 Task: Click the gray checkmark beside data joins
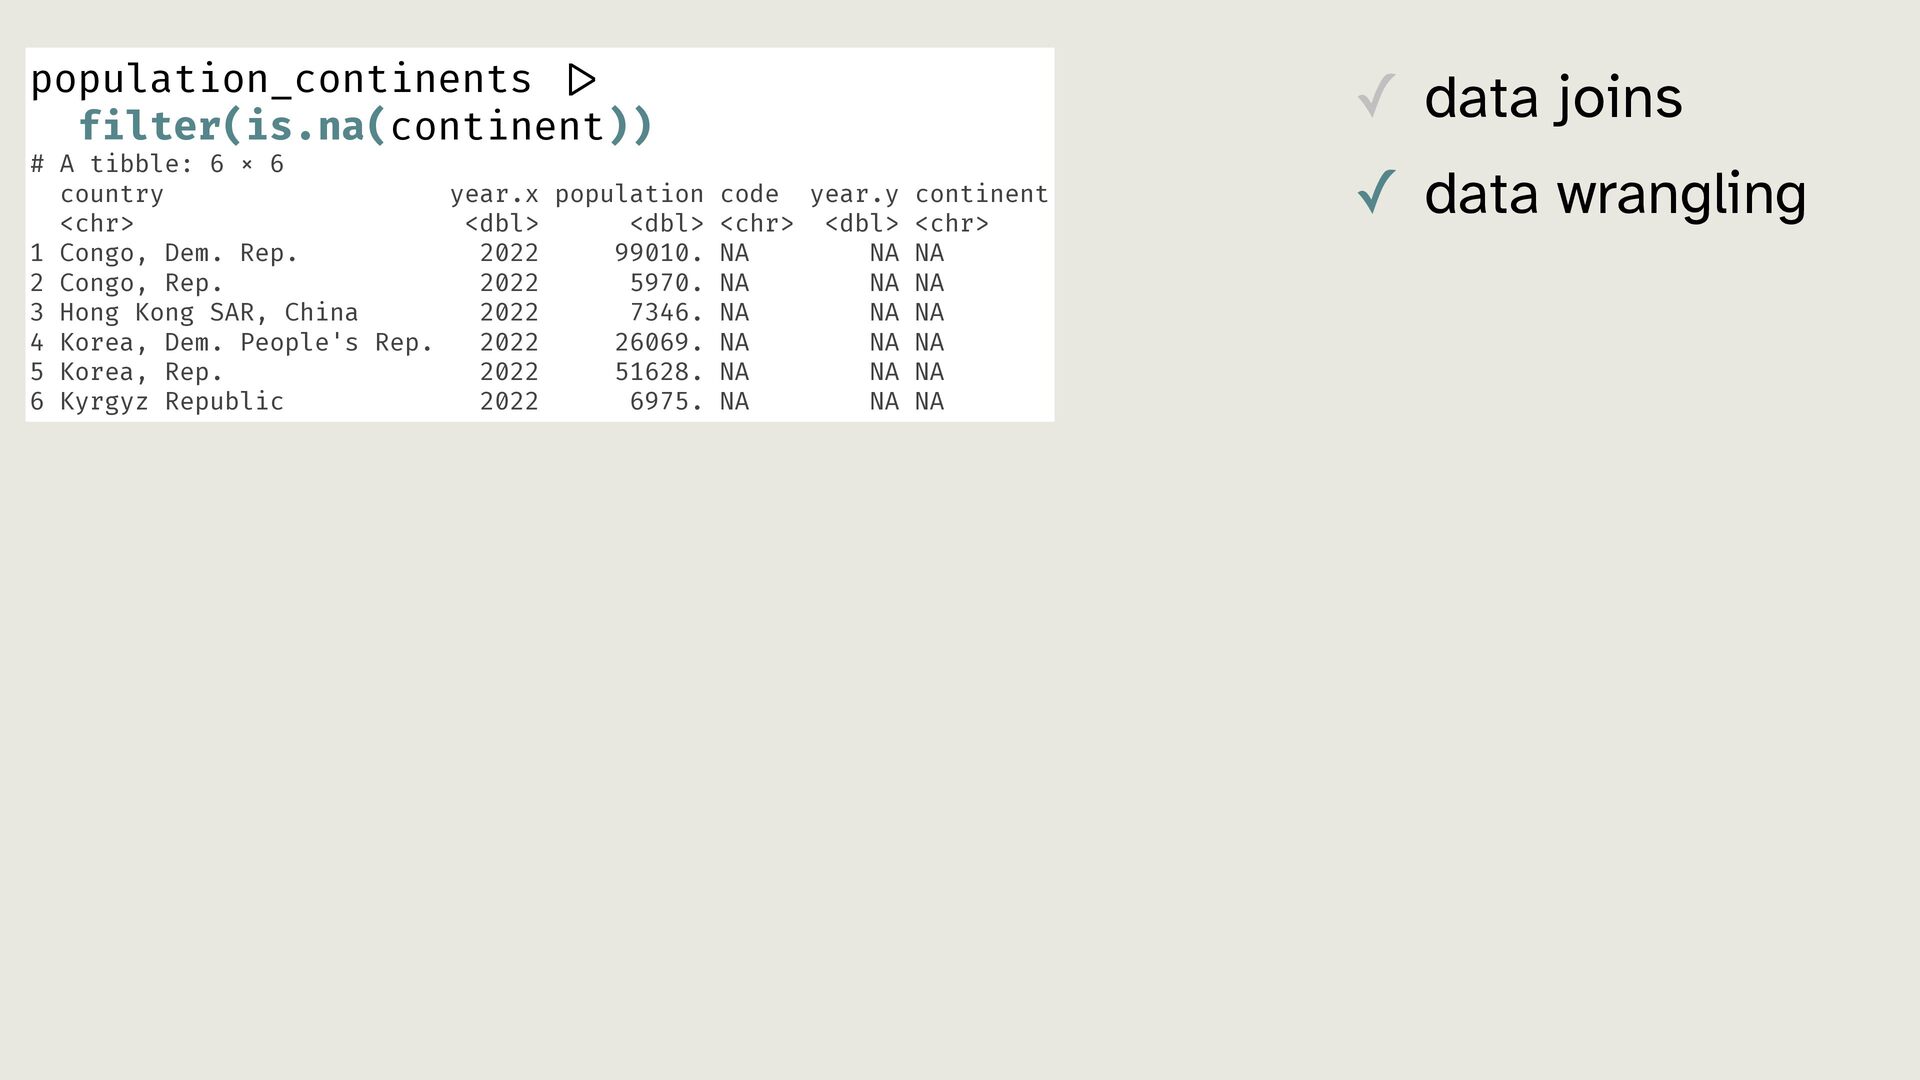click(1376, 97)
